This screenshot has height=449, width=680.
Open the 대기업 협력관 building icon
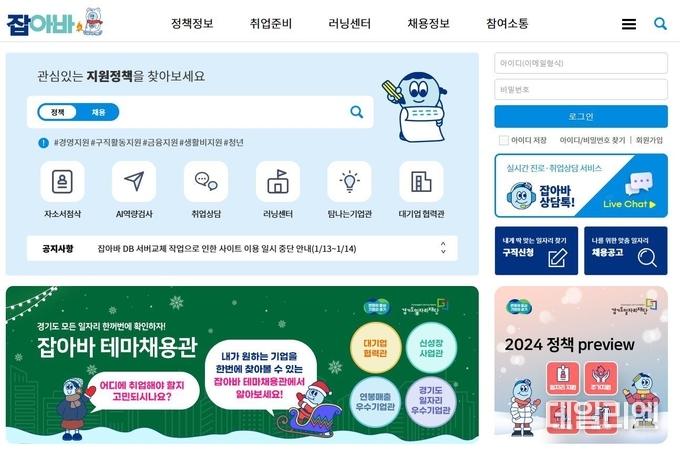pos(422,181)
